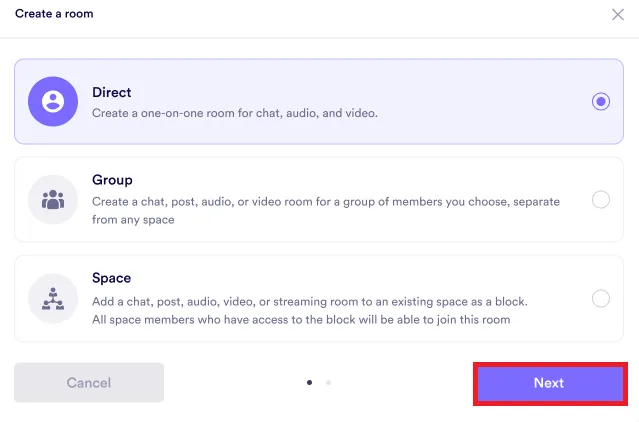Click the Group option title
This screenshot has height=422, width=639.
[112, 180]
